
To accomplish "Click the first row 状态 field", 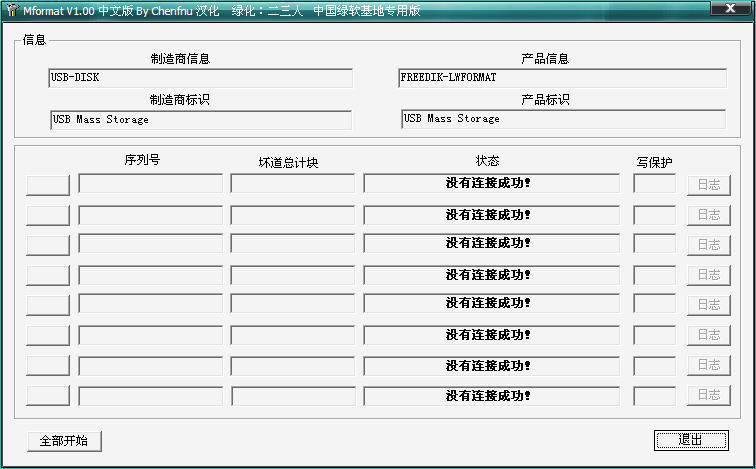I will pos(491,184).
